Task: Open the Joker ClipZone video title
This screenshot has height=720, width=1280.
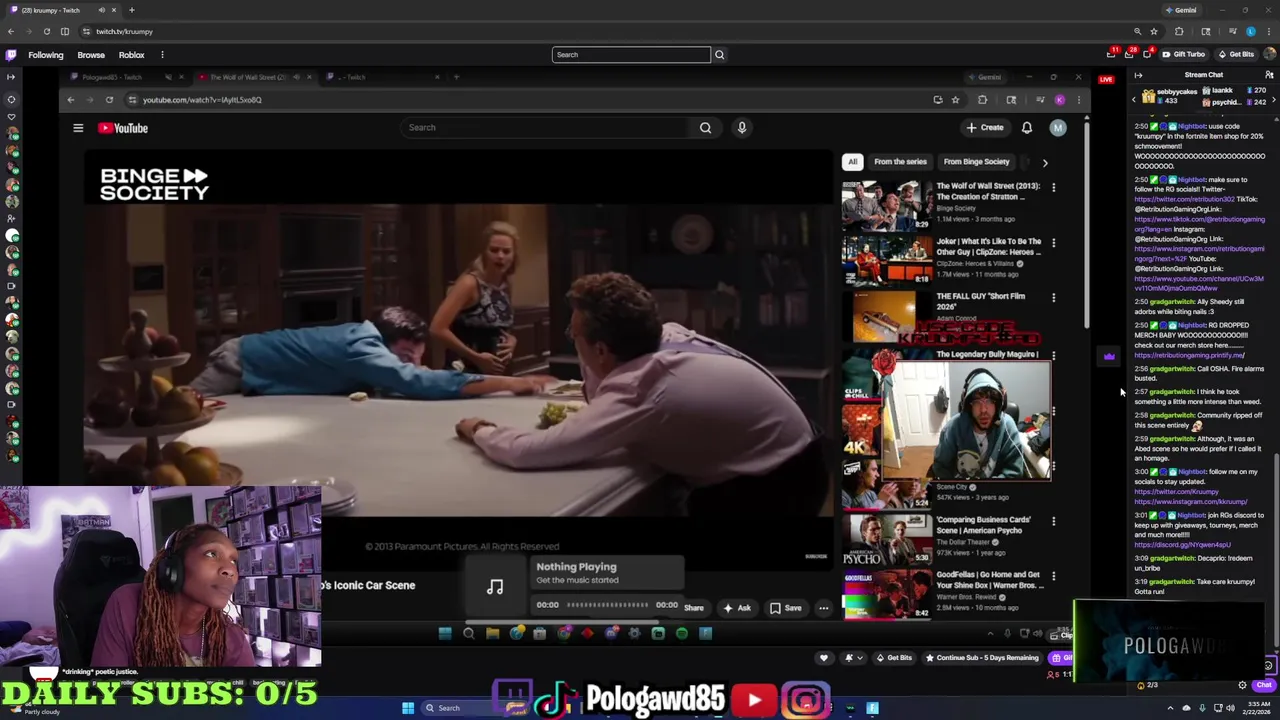Action: tap(988, 246)
